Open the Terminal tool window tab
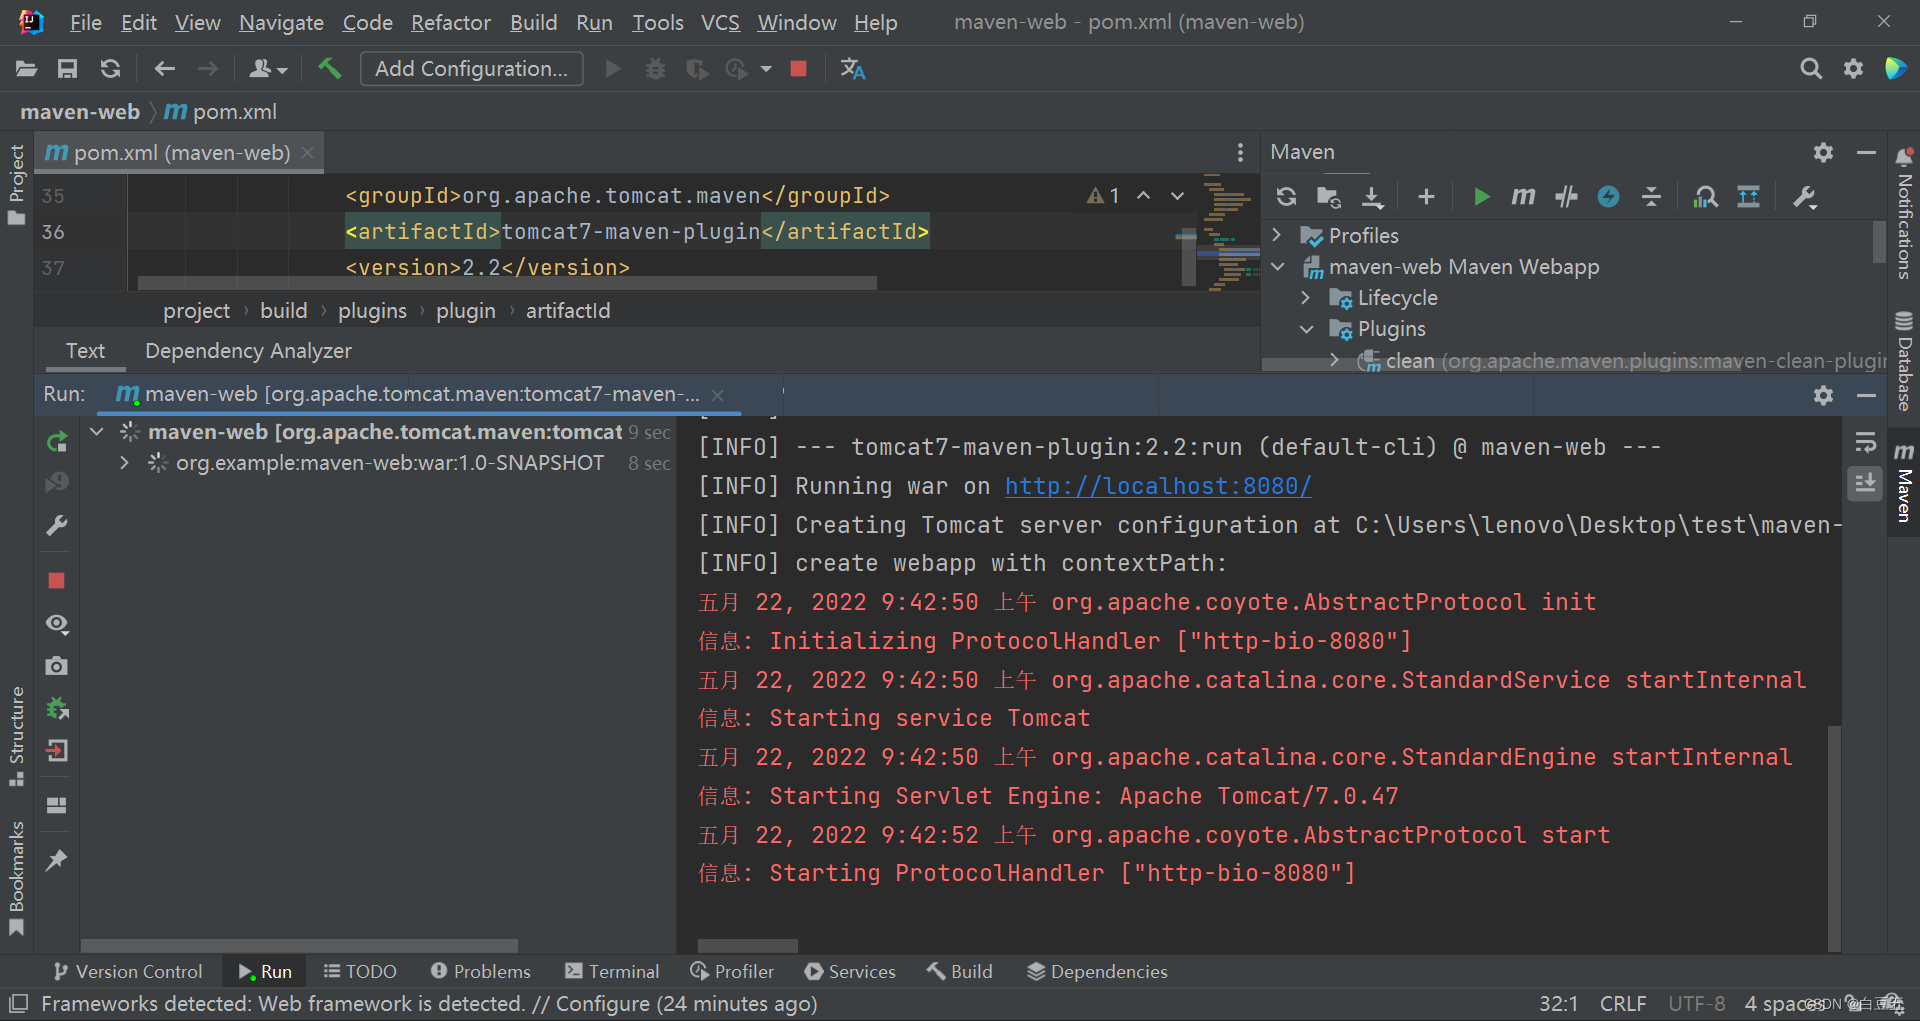 [x=612, y=972]
